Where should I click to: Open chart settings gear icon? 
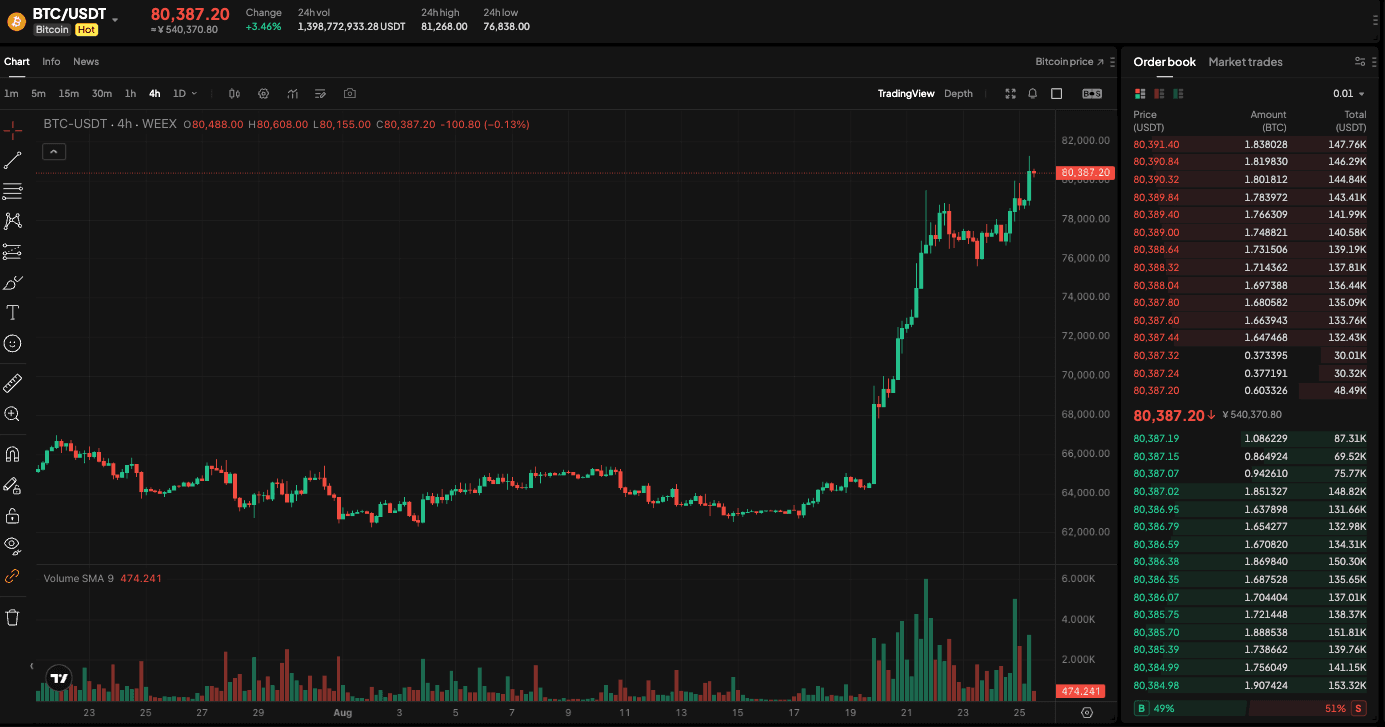(264, 94)
